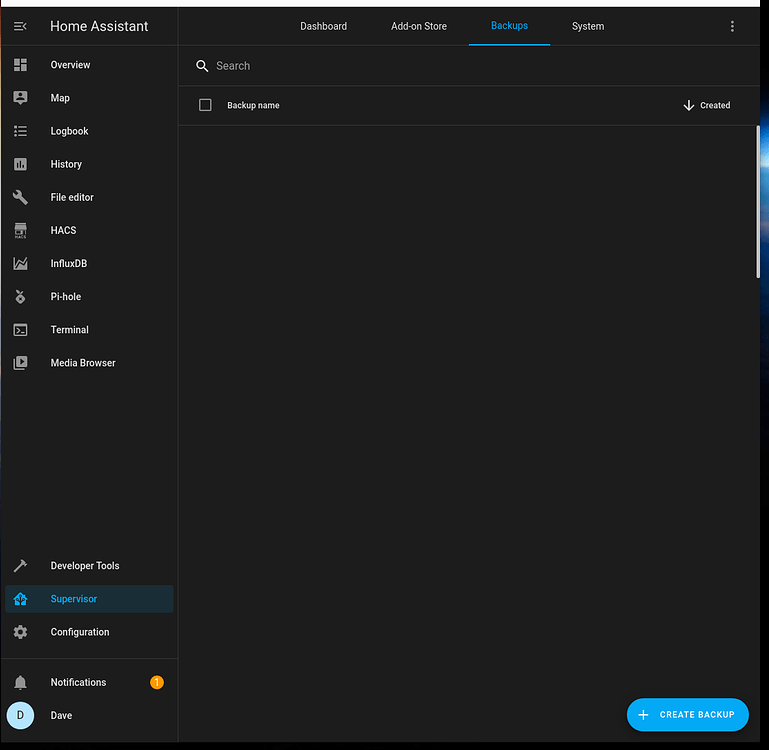Open Overview in the sidebar
Screen dimensions: 769x750
[x=89, y=65]
